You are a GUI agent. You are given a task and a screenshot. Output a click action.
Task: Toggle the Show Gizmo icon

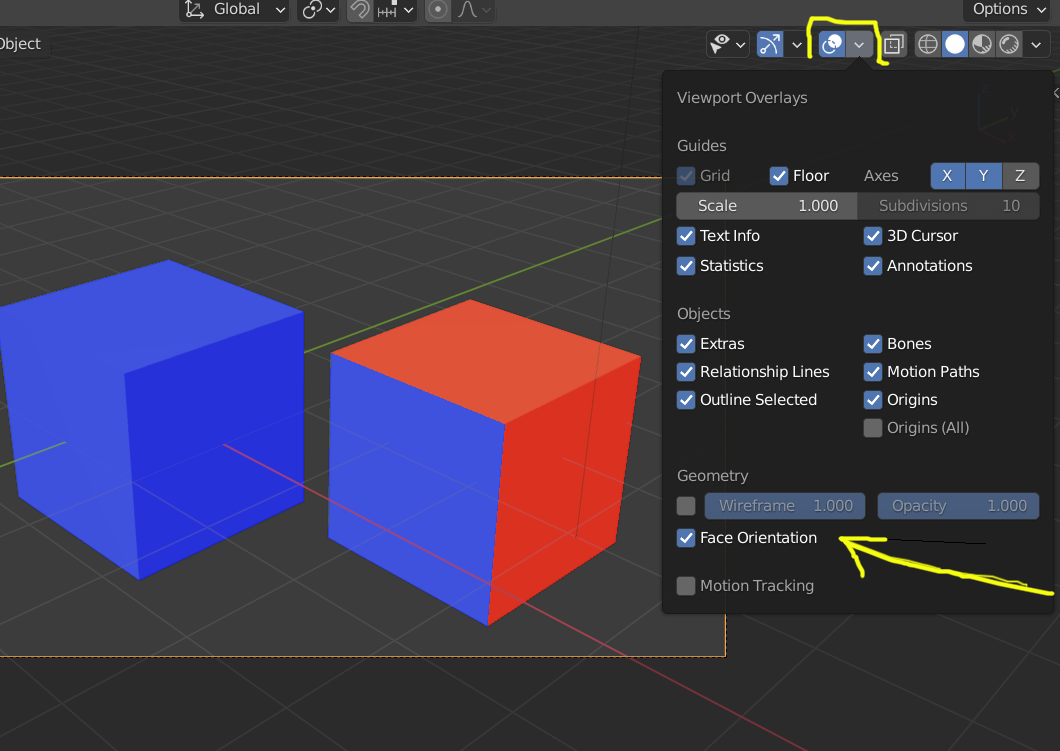769,45
